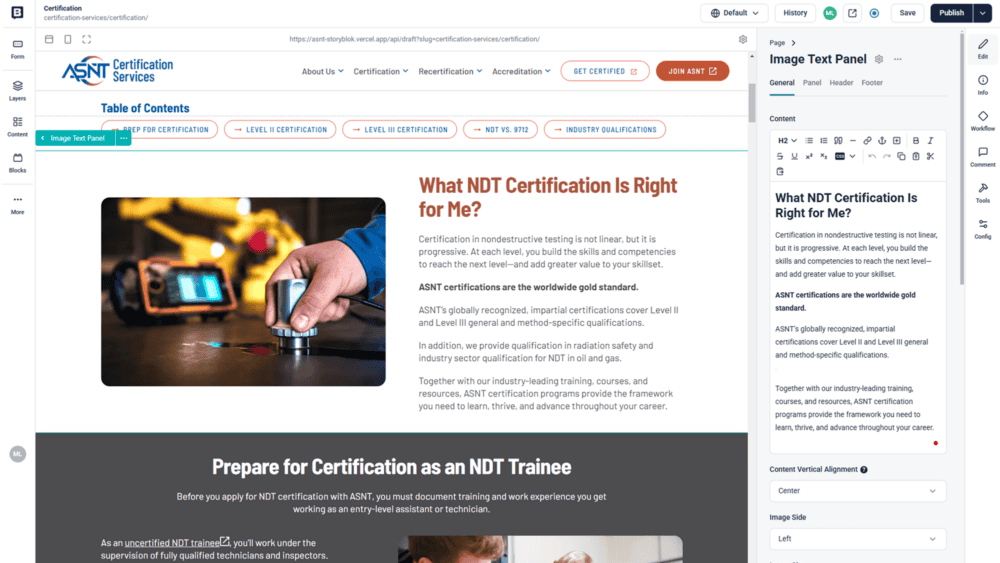Toggle underline formatting in the editor

click(x=795, y=156)
